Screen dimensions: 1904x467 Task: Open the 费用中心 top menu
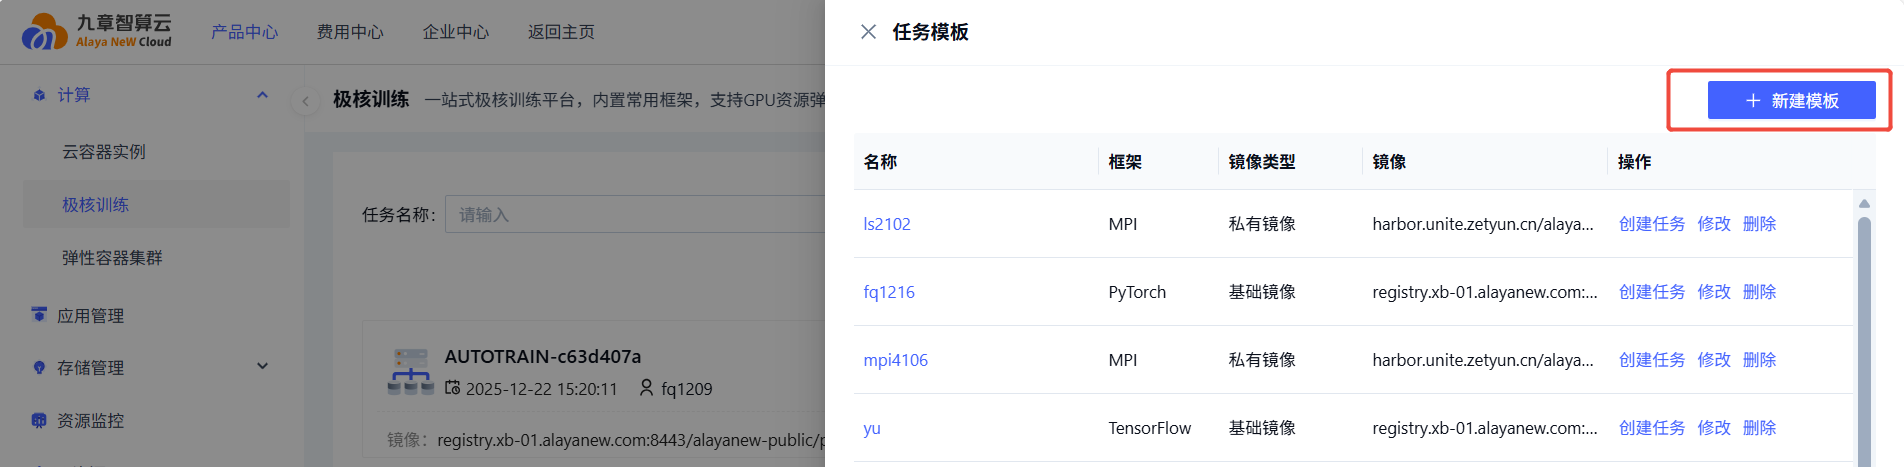tap(350, 32)
